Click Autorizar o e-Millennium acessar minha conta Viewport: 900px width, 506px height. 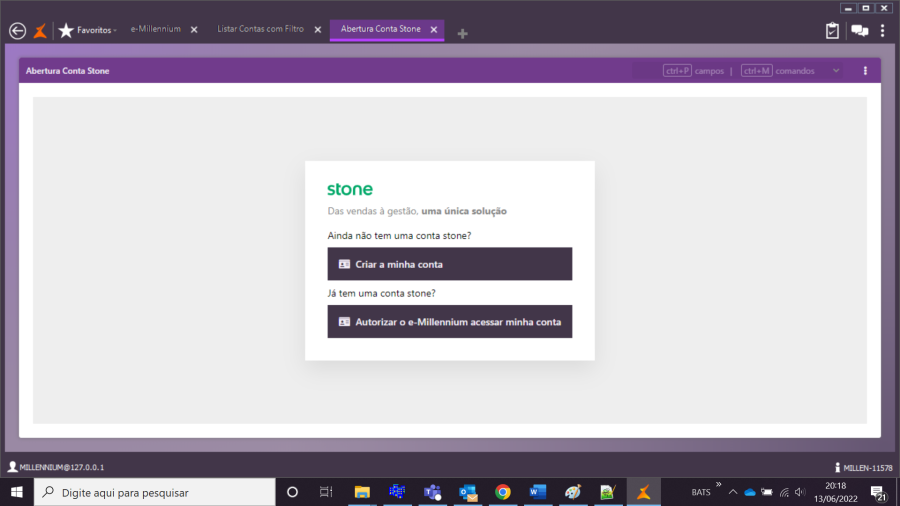click(449, 321)
